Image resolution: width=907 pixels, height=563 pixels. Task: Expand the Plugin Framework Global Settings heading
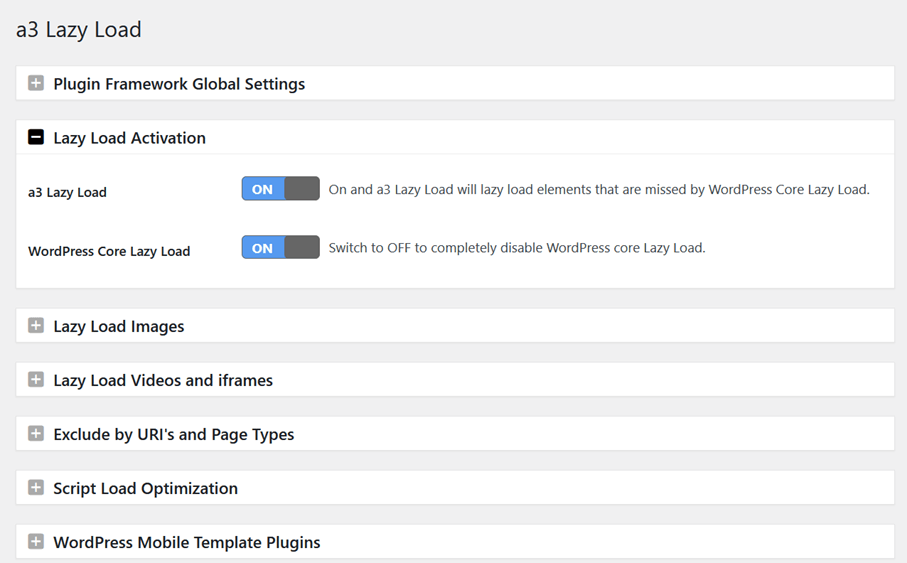179,84
